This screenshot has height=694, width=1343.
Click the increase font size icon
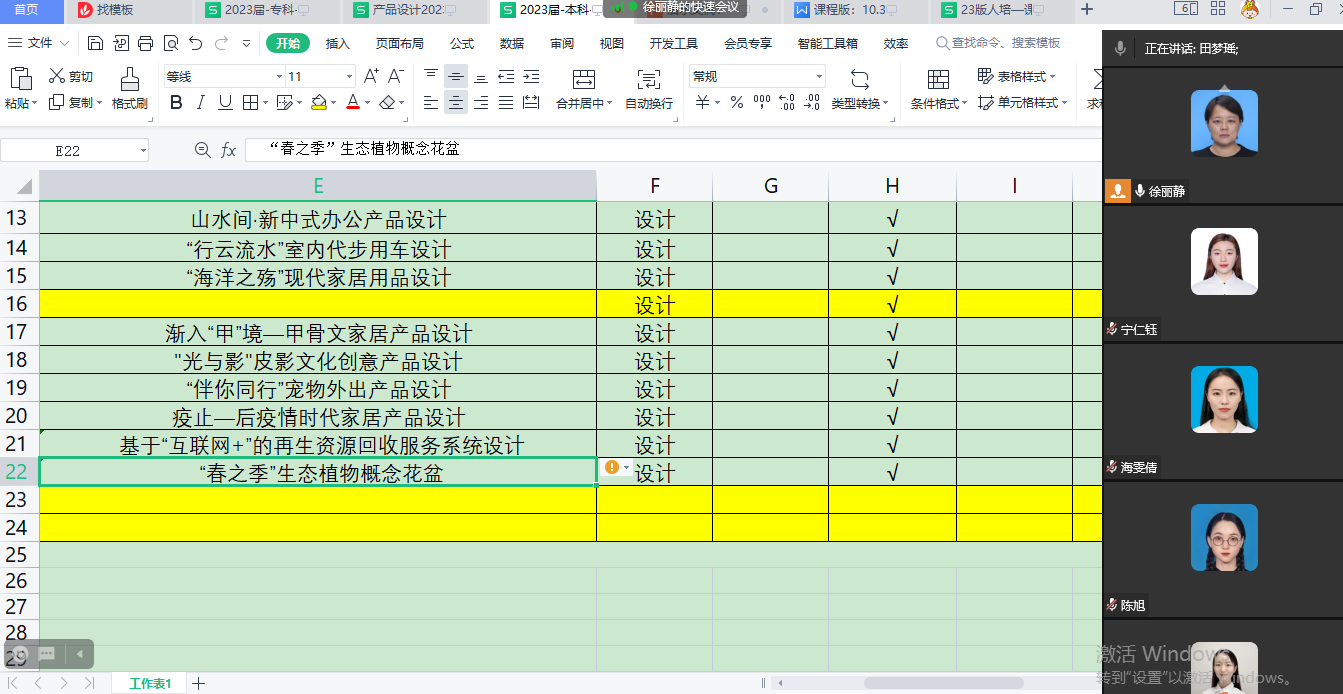[x=371, y=77]
